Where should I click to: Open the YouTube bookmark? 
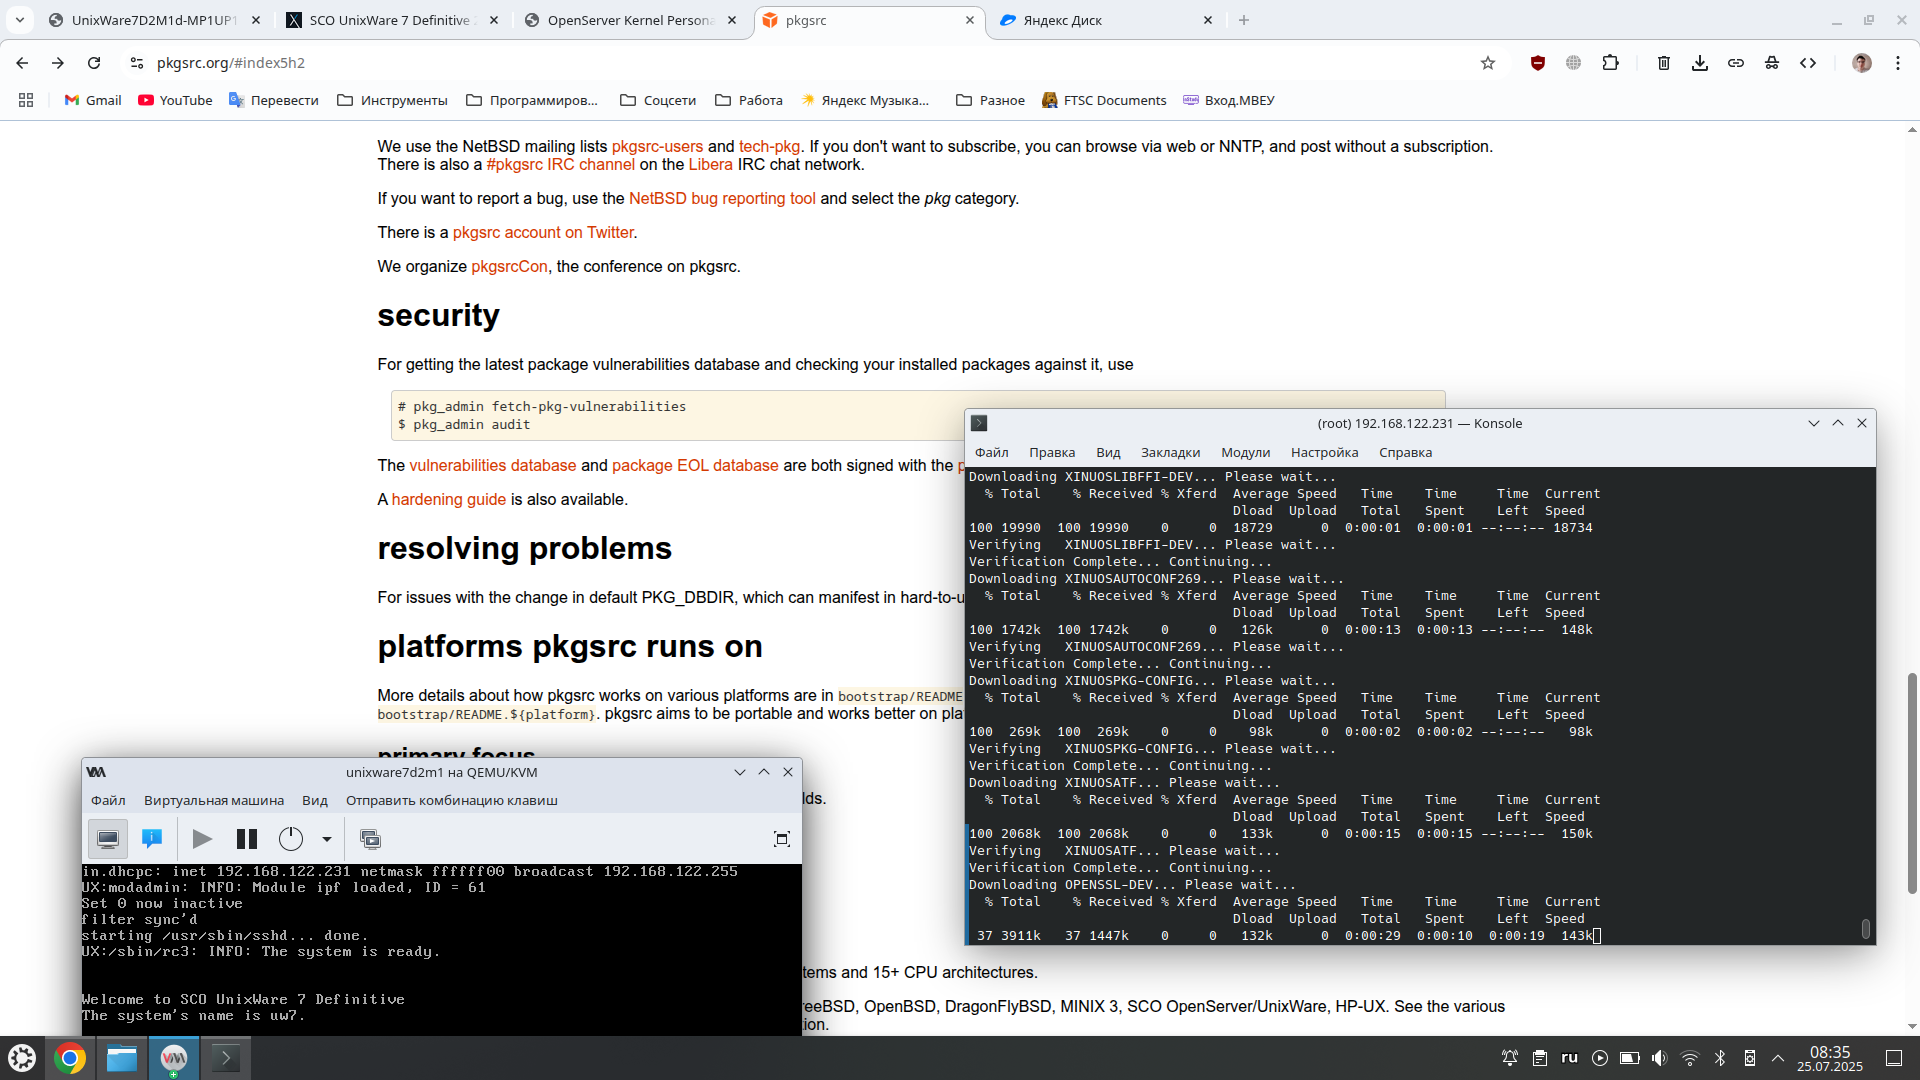click(176, 100)
